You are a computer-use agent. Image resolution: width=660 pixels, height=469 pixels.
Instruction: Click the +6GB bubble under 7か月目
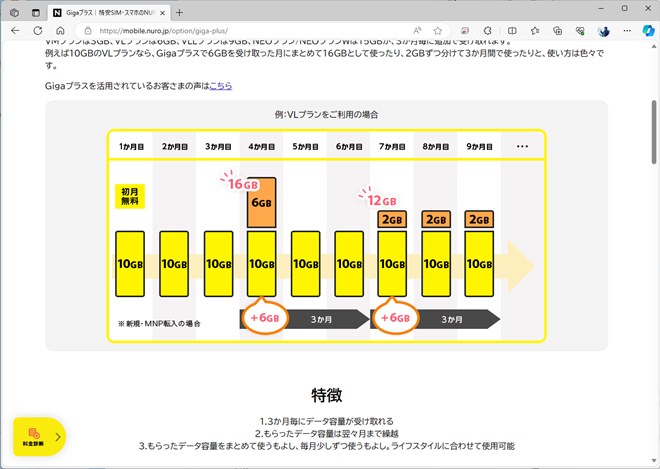[395, 317]
